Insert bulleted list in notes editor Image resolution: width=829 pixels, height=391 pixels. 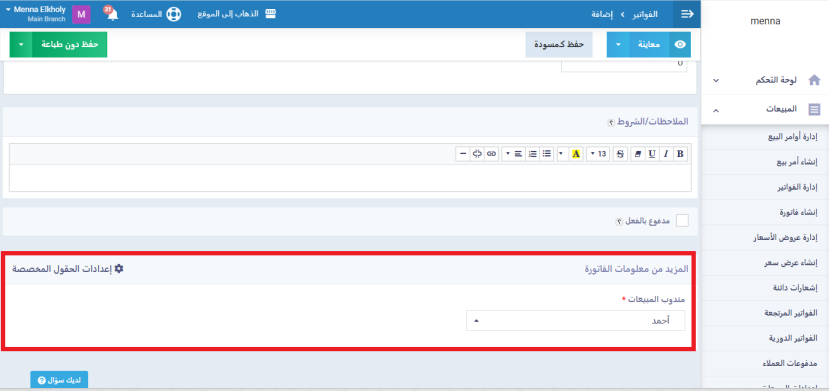click(x=546, y=154)
